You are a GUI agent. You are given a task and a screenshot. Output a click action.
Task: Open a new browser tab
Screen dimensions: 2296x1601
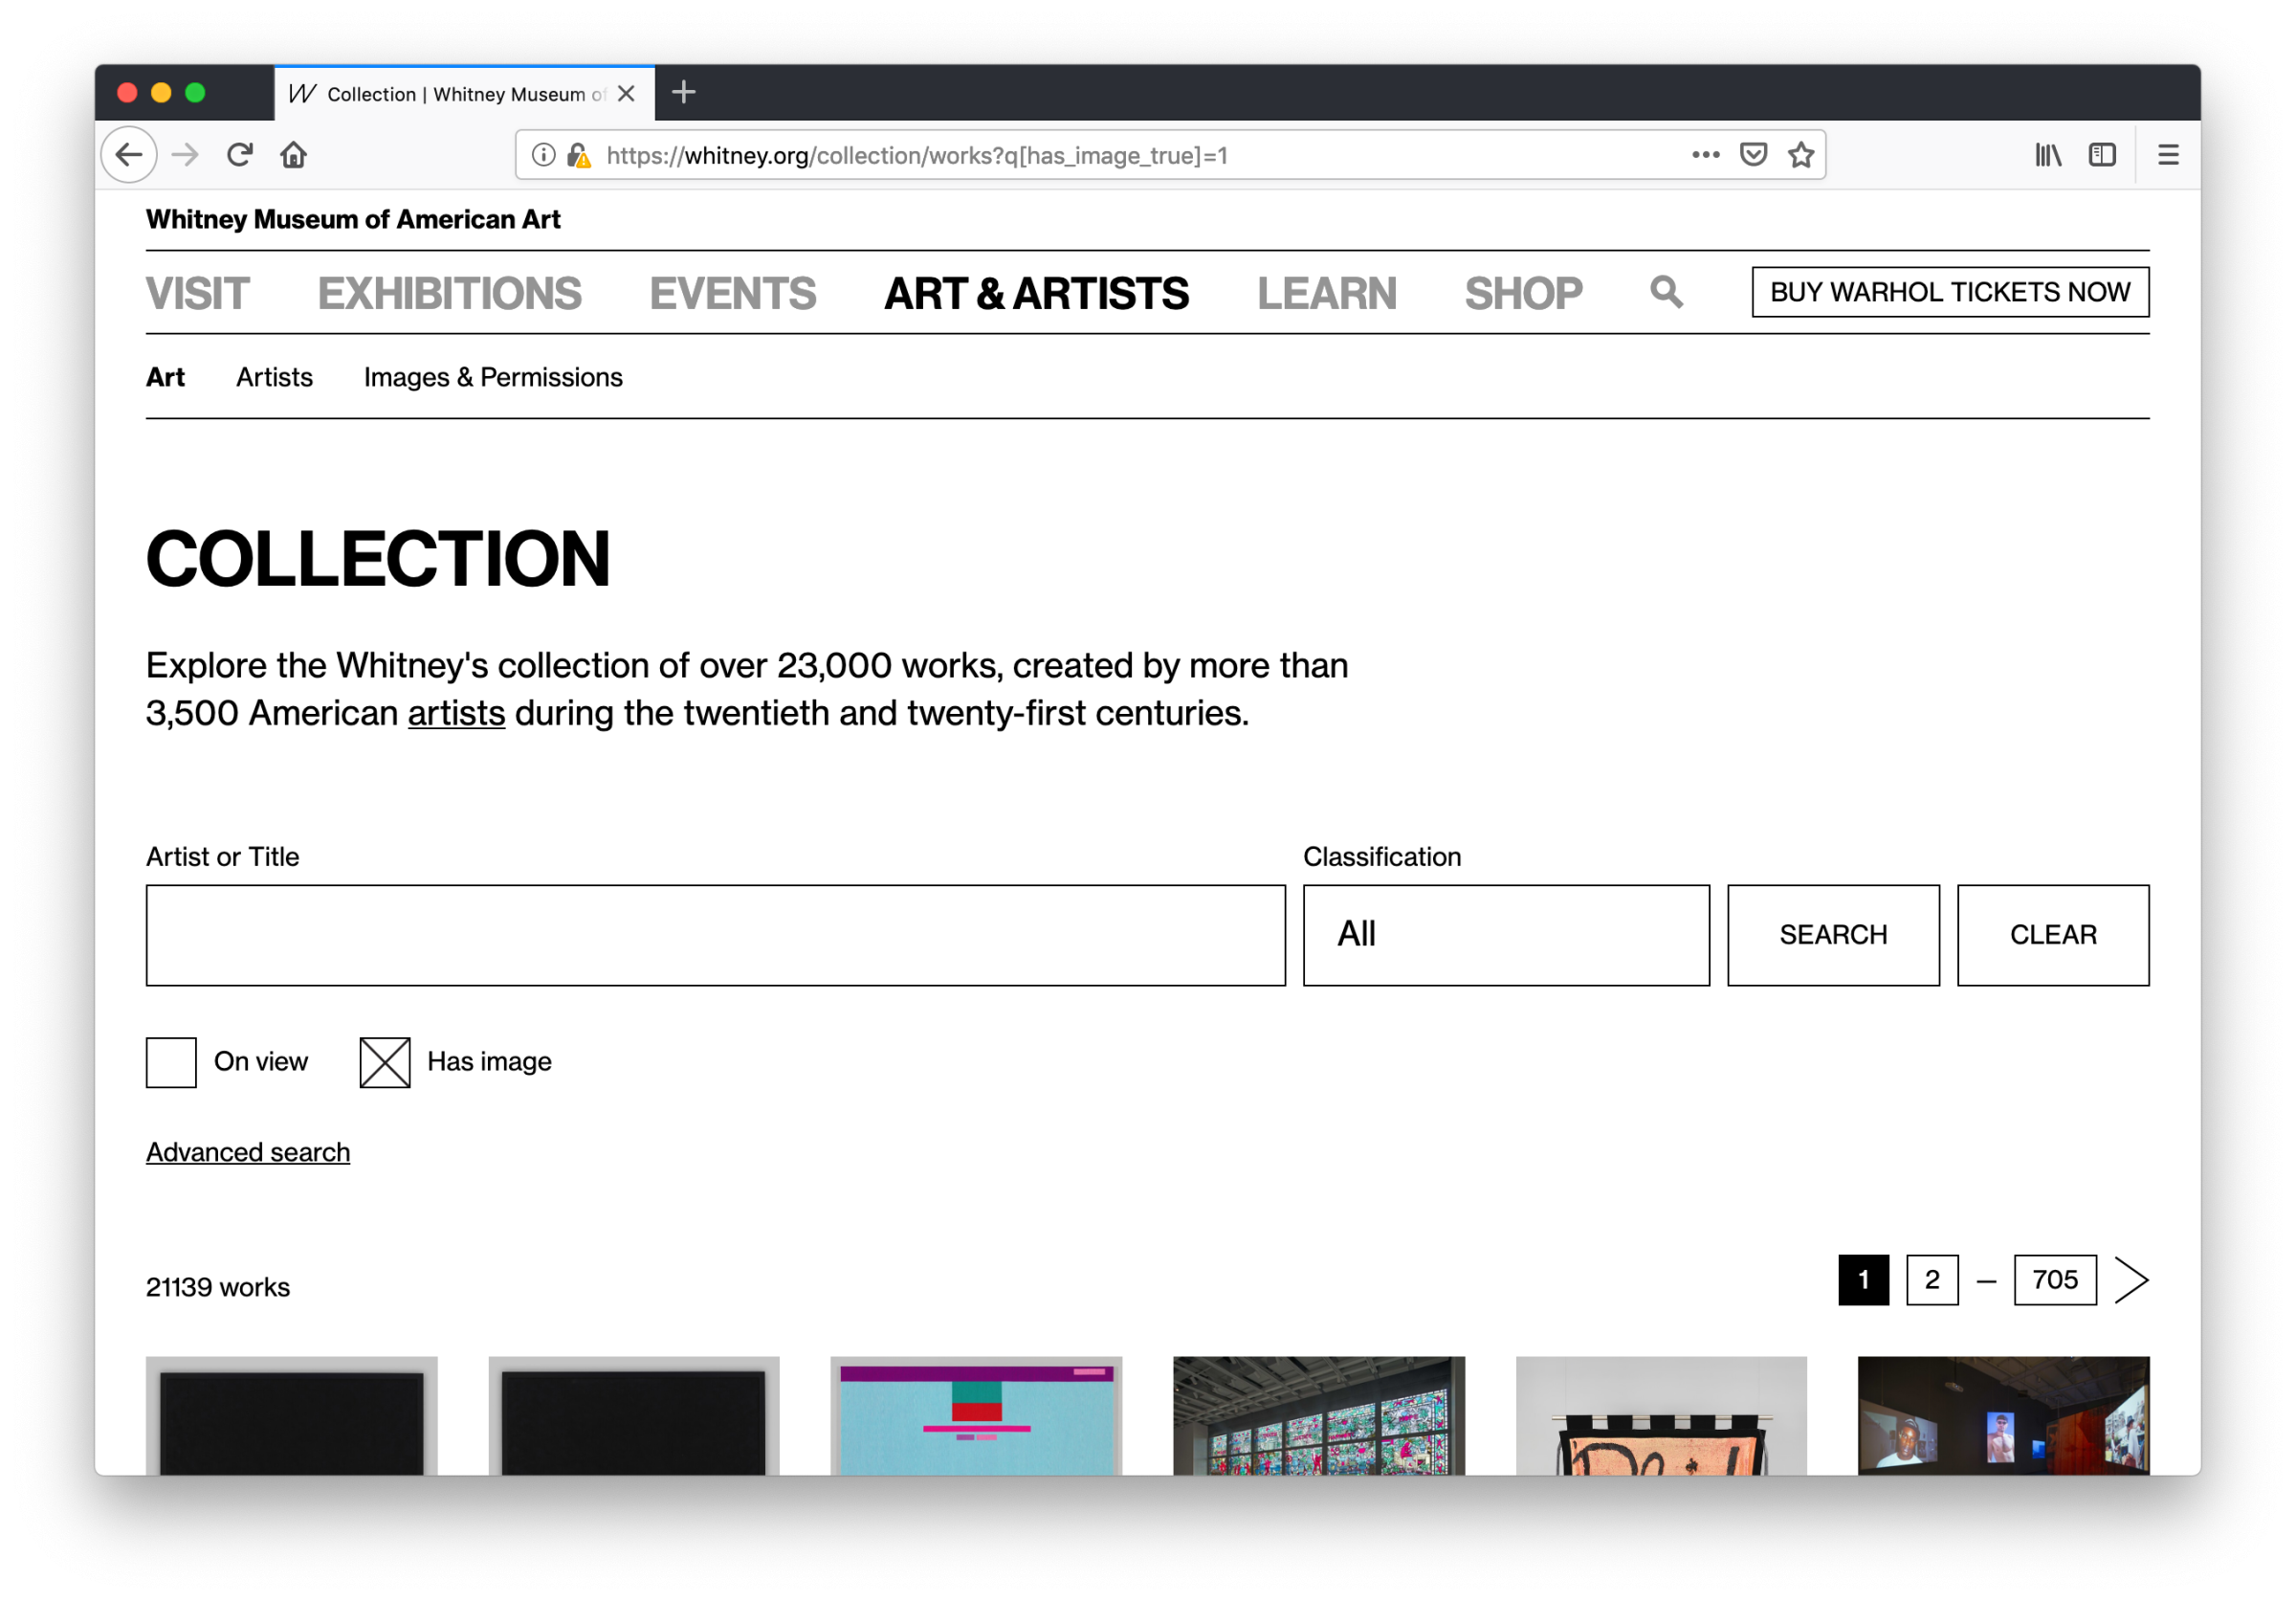click(684, 93)
